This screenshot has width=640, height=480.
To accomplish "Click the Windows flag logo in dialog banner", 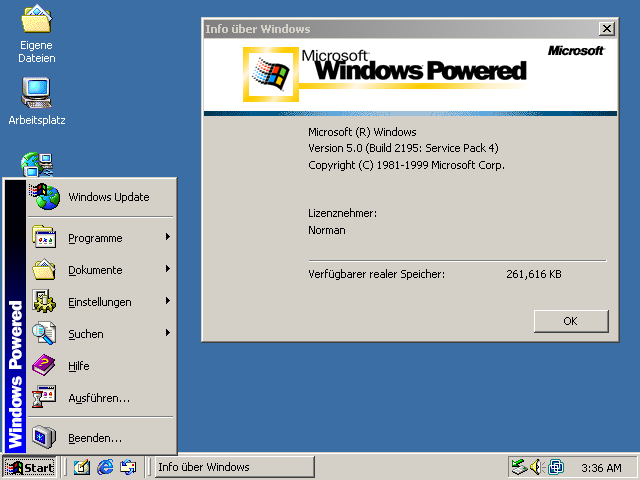I will pyautogui.click(x=271, y=74).
